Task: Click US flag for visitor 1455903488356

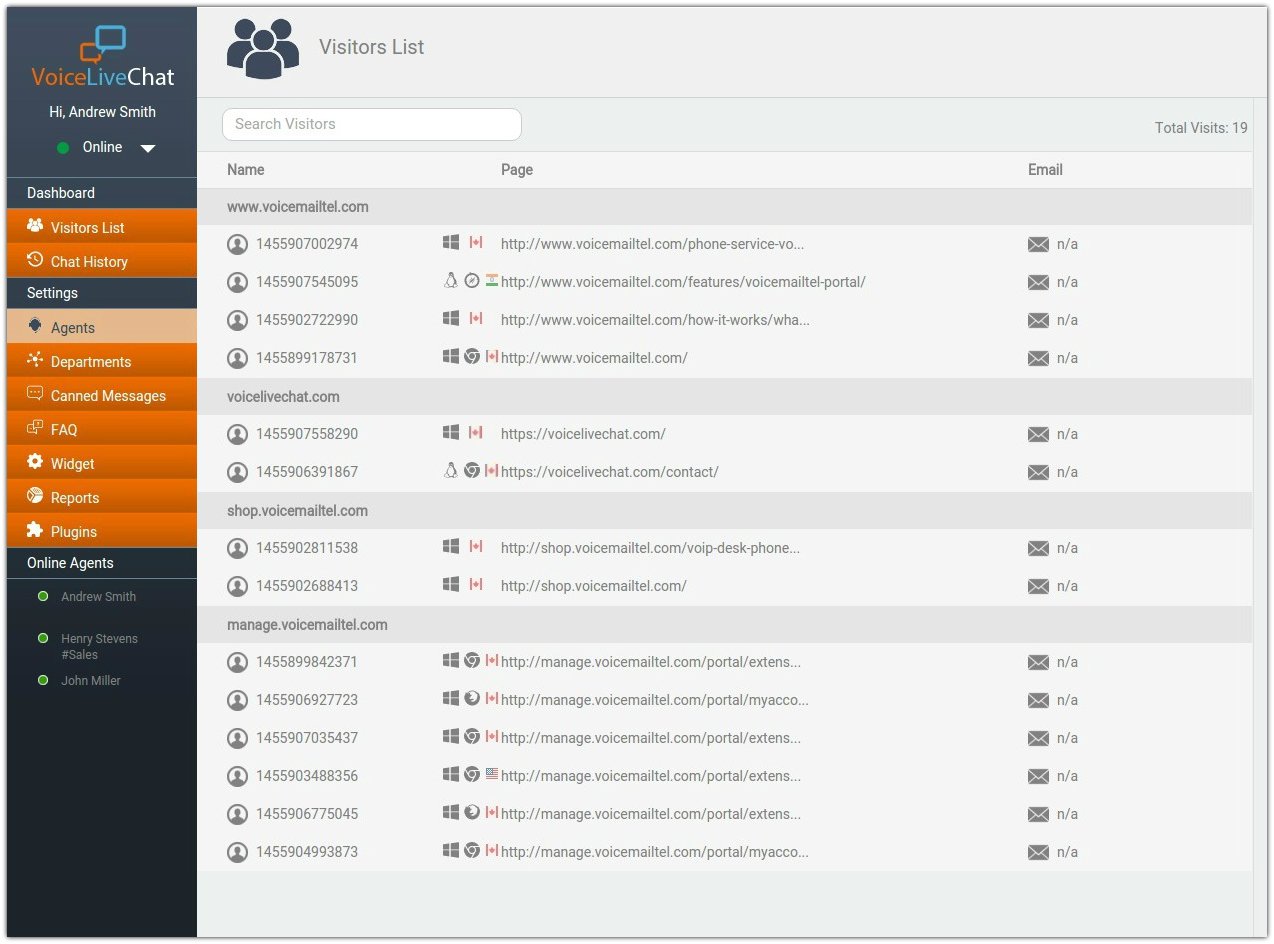Action: 492,775
